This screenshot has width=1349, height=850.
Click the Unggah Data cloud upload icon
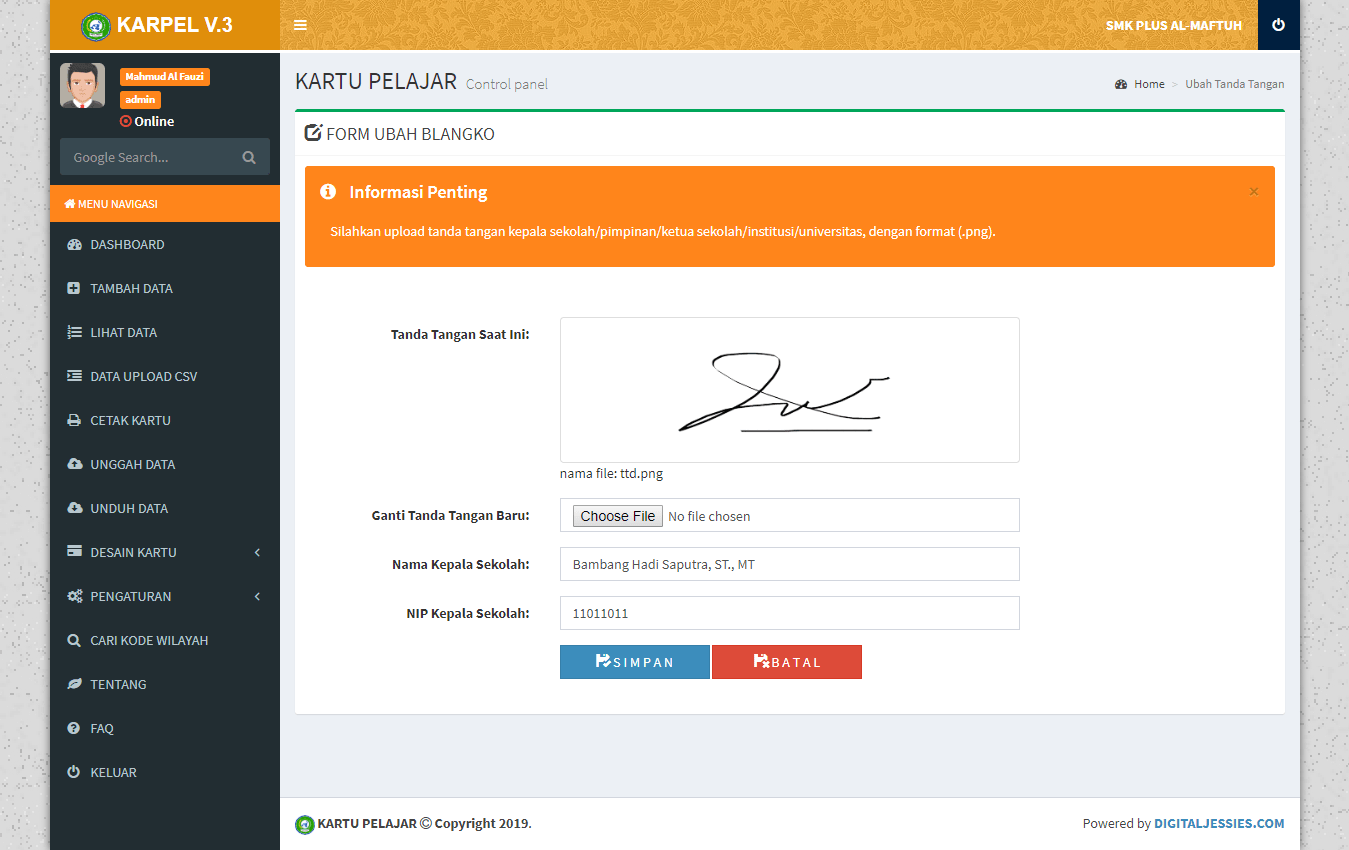(x=74, y=465)
